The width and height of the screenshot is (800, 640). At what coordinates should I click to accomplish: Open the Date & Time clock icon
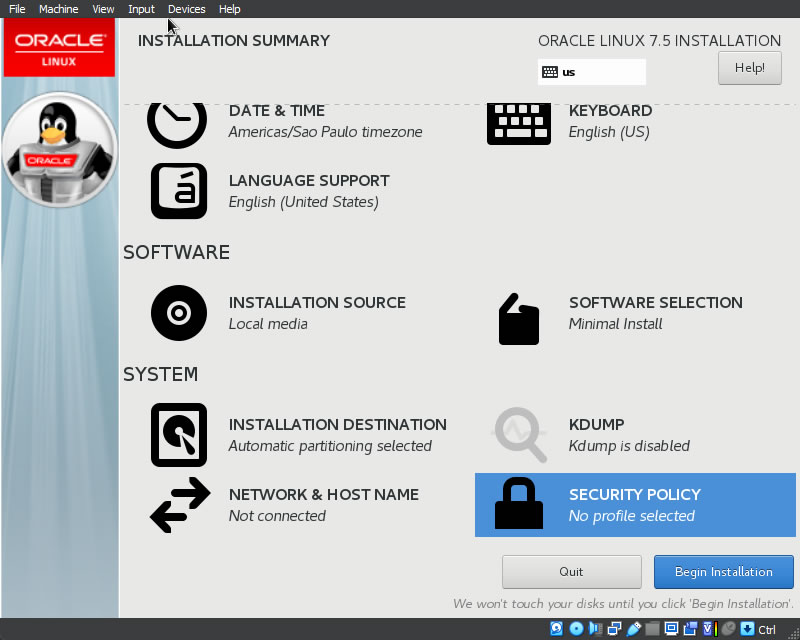(177, 125)
